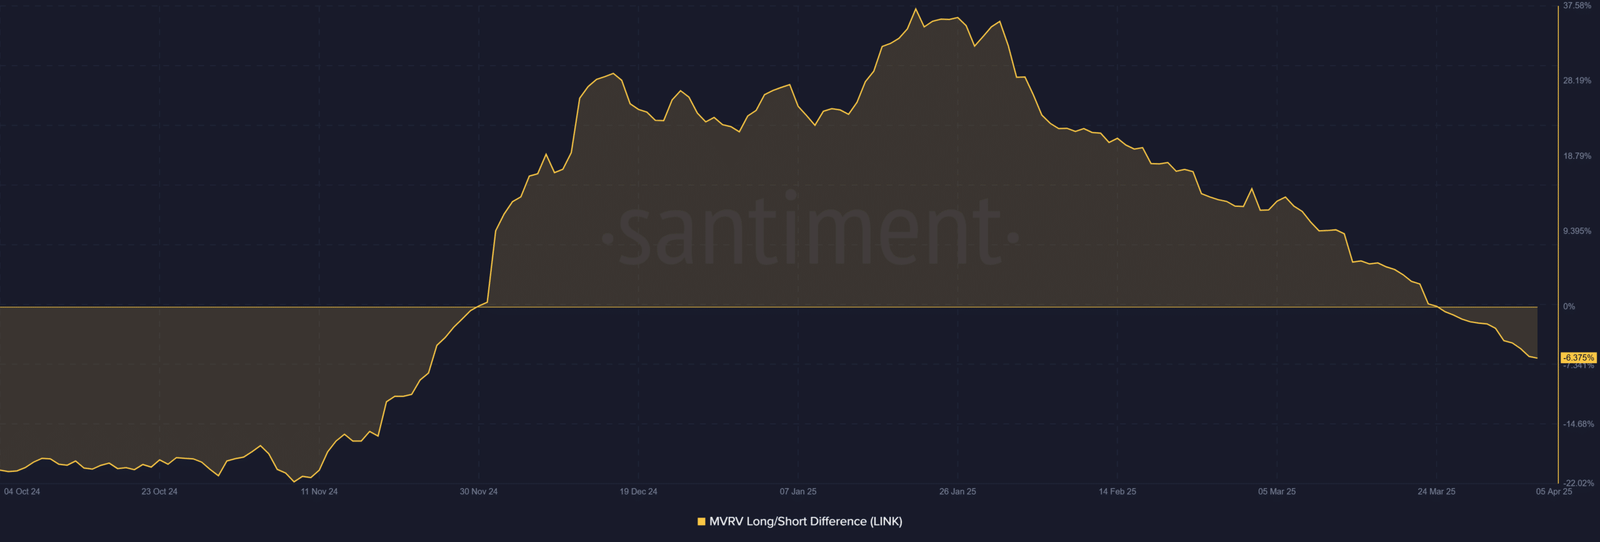Click the 30 Nov 24 axis date
1600x542 pixels.
(478, 492)
